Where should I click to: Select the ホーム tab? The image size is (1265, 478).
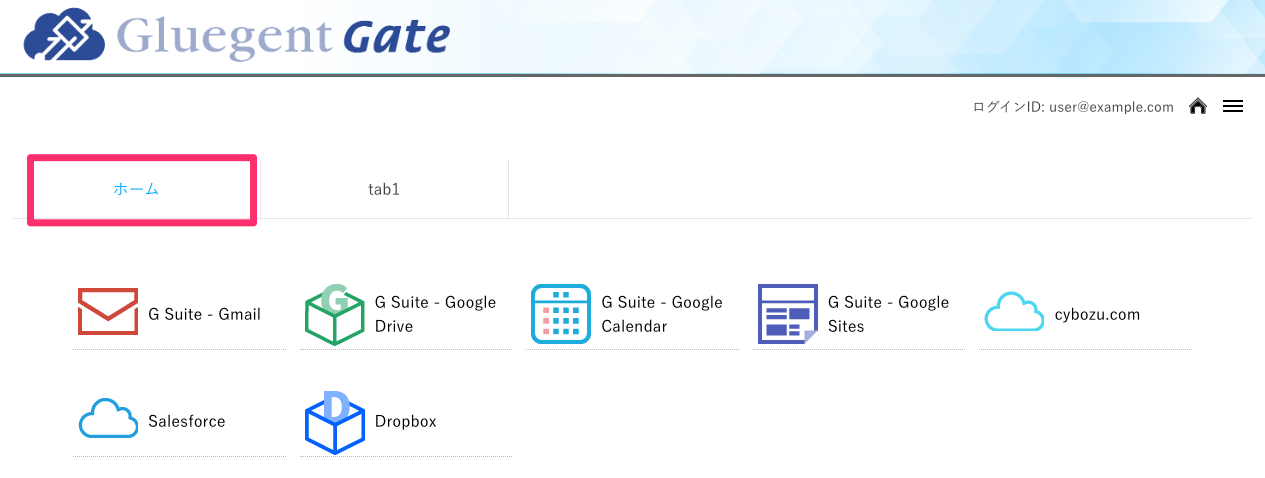[136, 189]
